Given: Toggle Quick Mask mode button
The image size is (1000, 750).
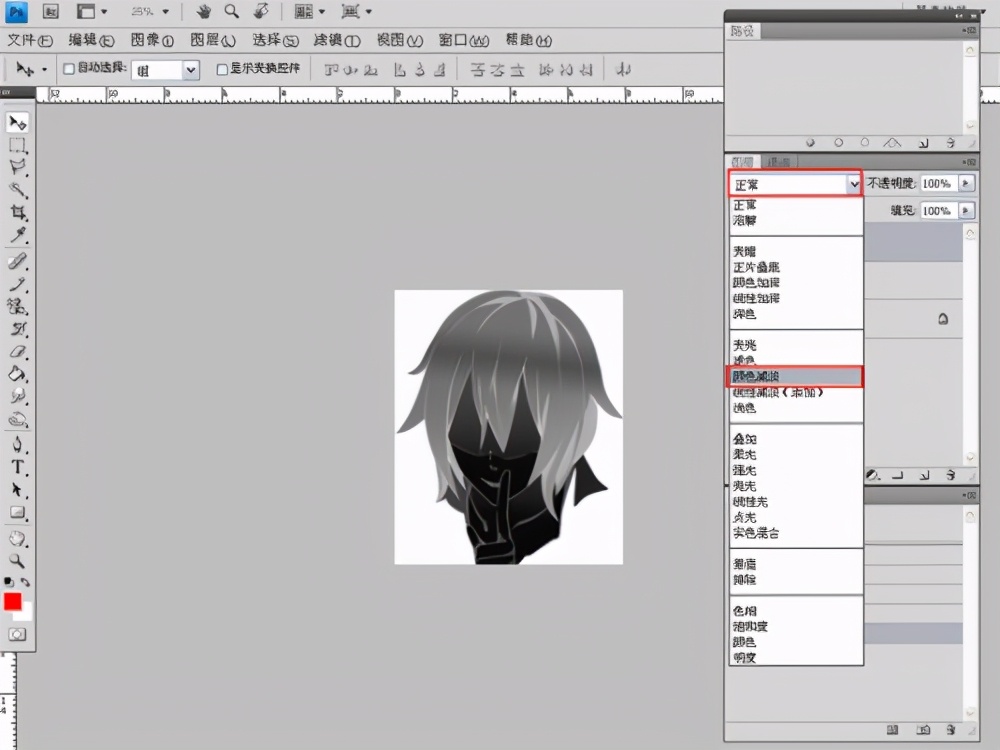Looking at the screenshot, I should 18,634.
